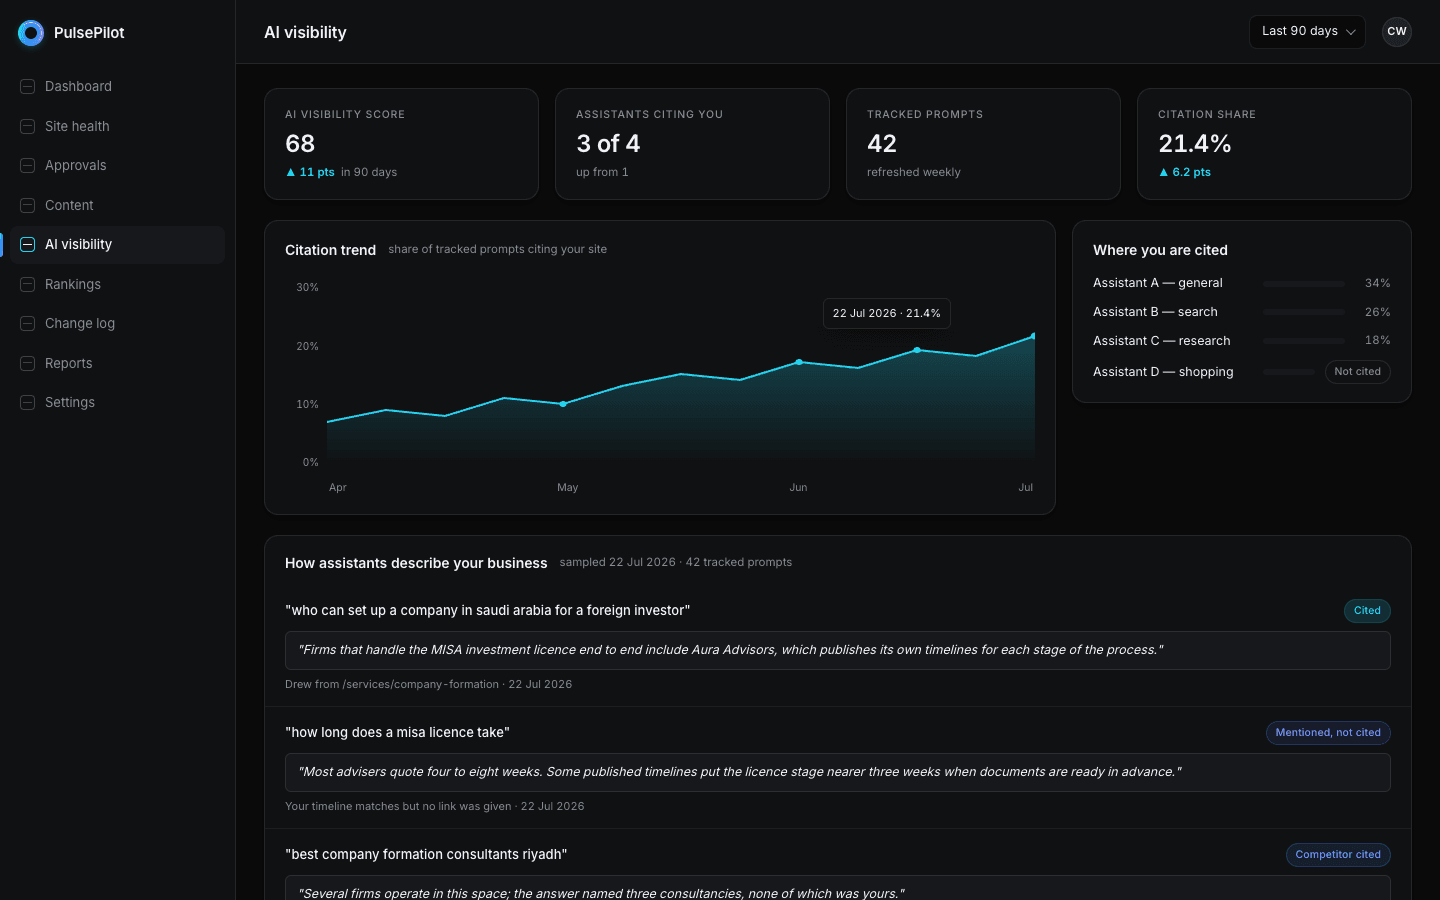Click the Reports sidebar icon
Image resolution: width=1440 pixels, height=900 pixels.
[28, 363]
